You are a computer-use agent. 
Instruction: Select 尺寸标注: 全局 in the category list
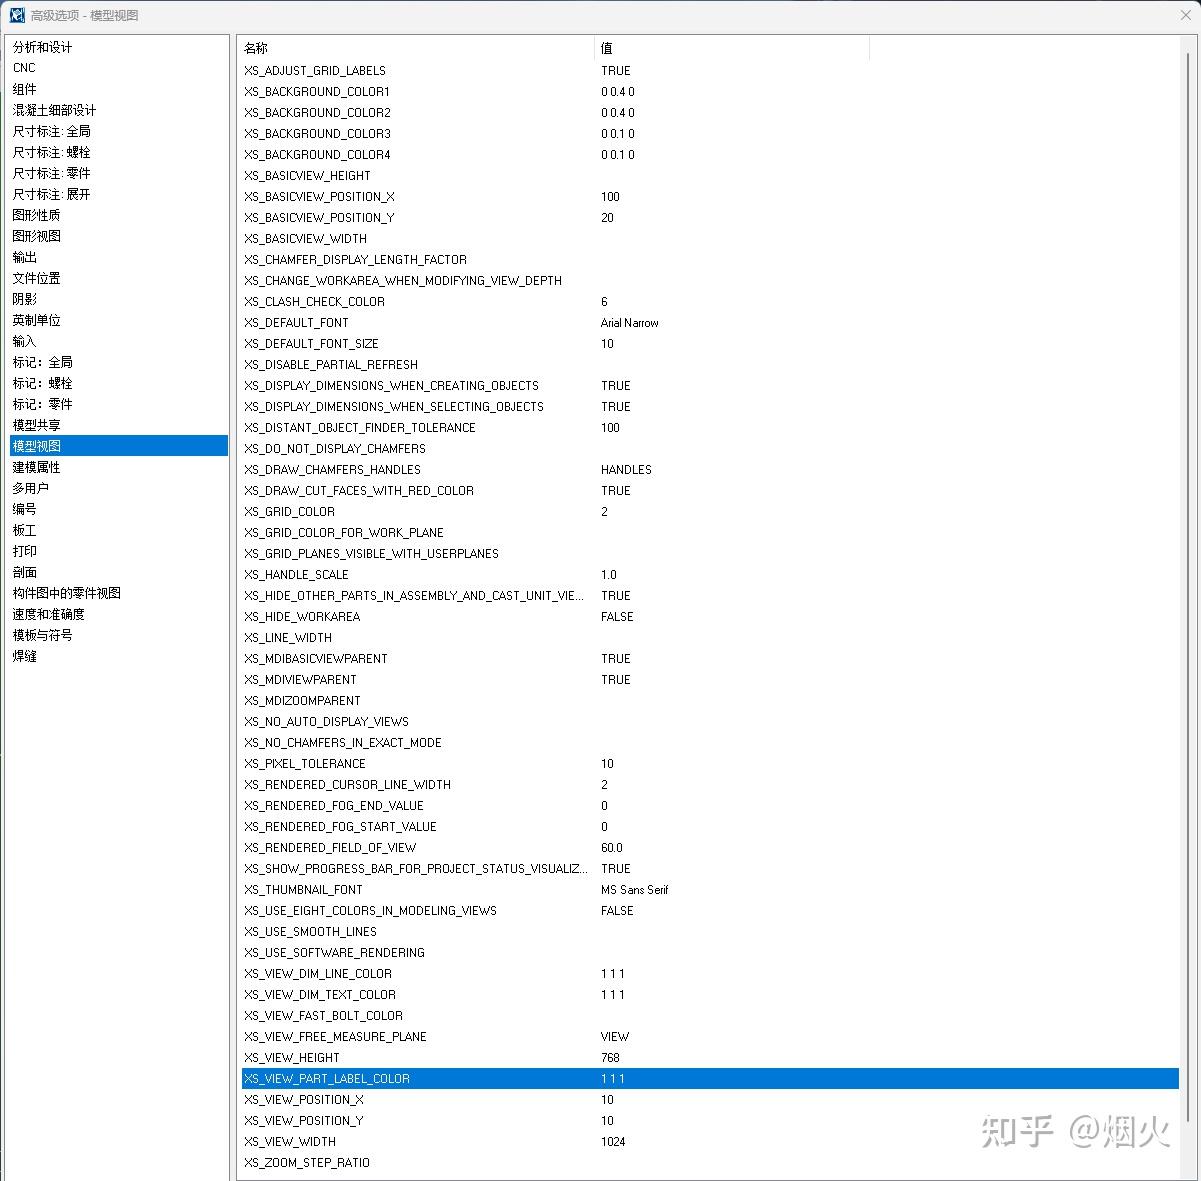[51, 131]
